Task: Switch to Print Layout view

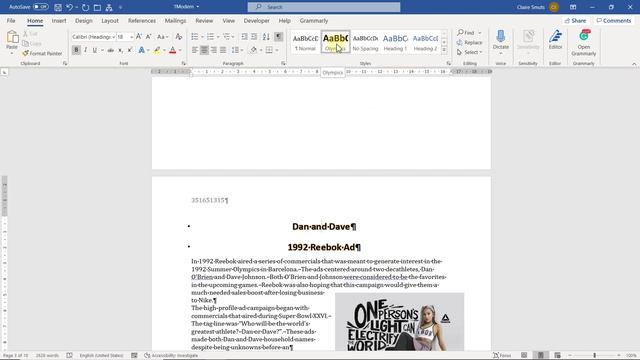Action: click(540, 356)
